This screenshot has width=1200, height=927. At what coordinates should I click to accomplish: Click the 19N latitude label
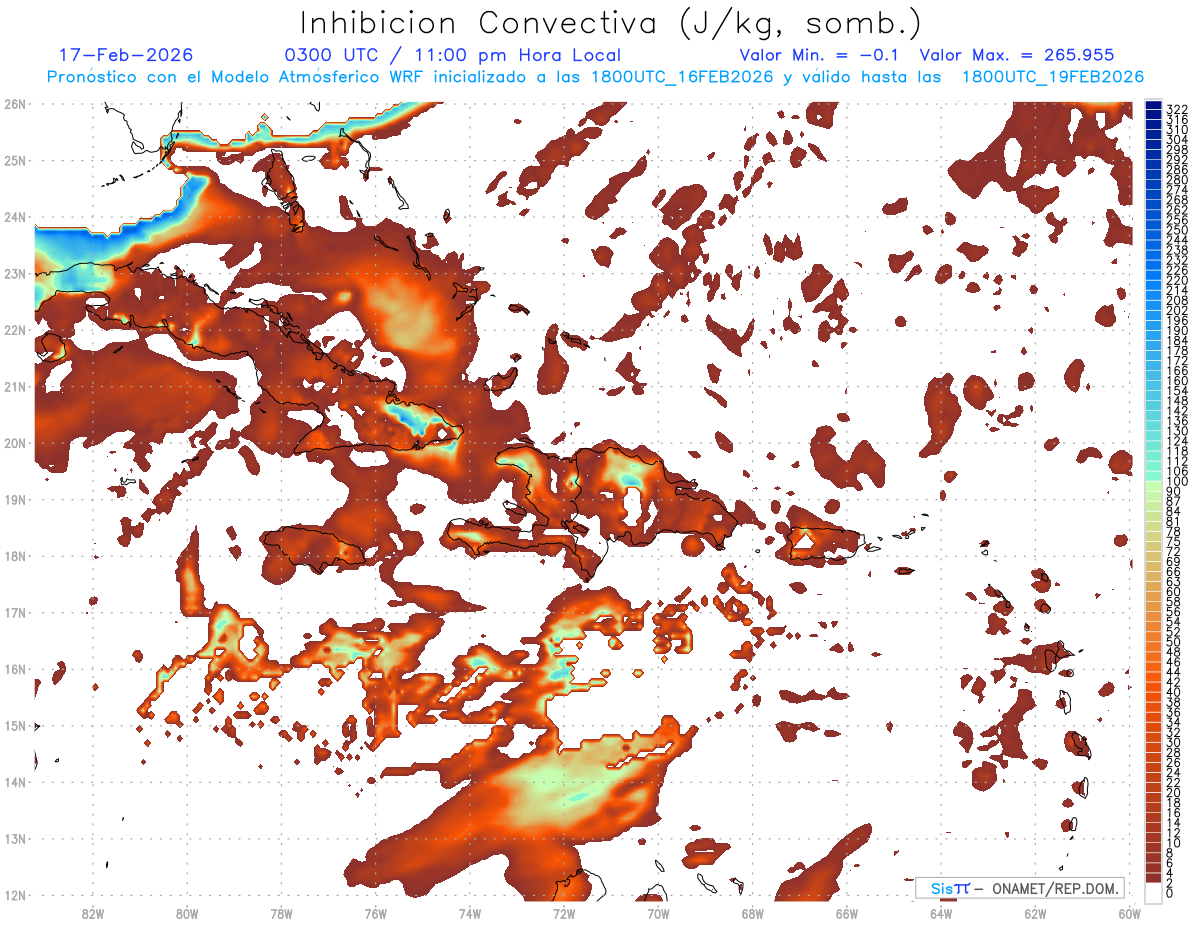pyautogui.click(x=15, y=499)
